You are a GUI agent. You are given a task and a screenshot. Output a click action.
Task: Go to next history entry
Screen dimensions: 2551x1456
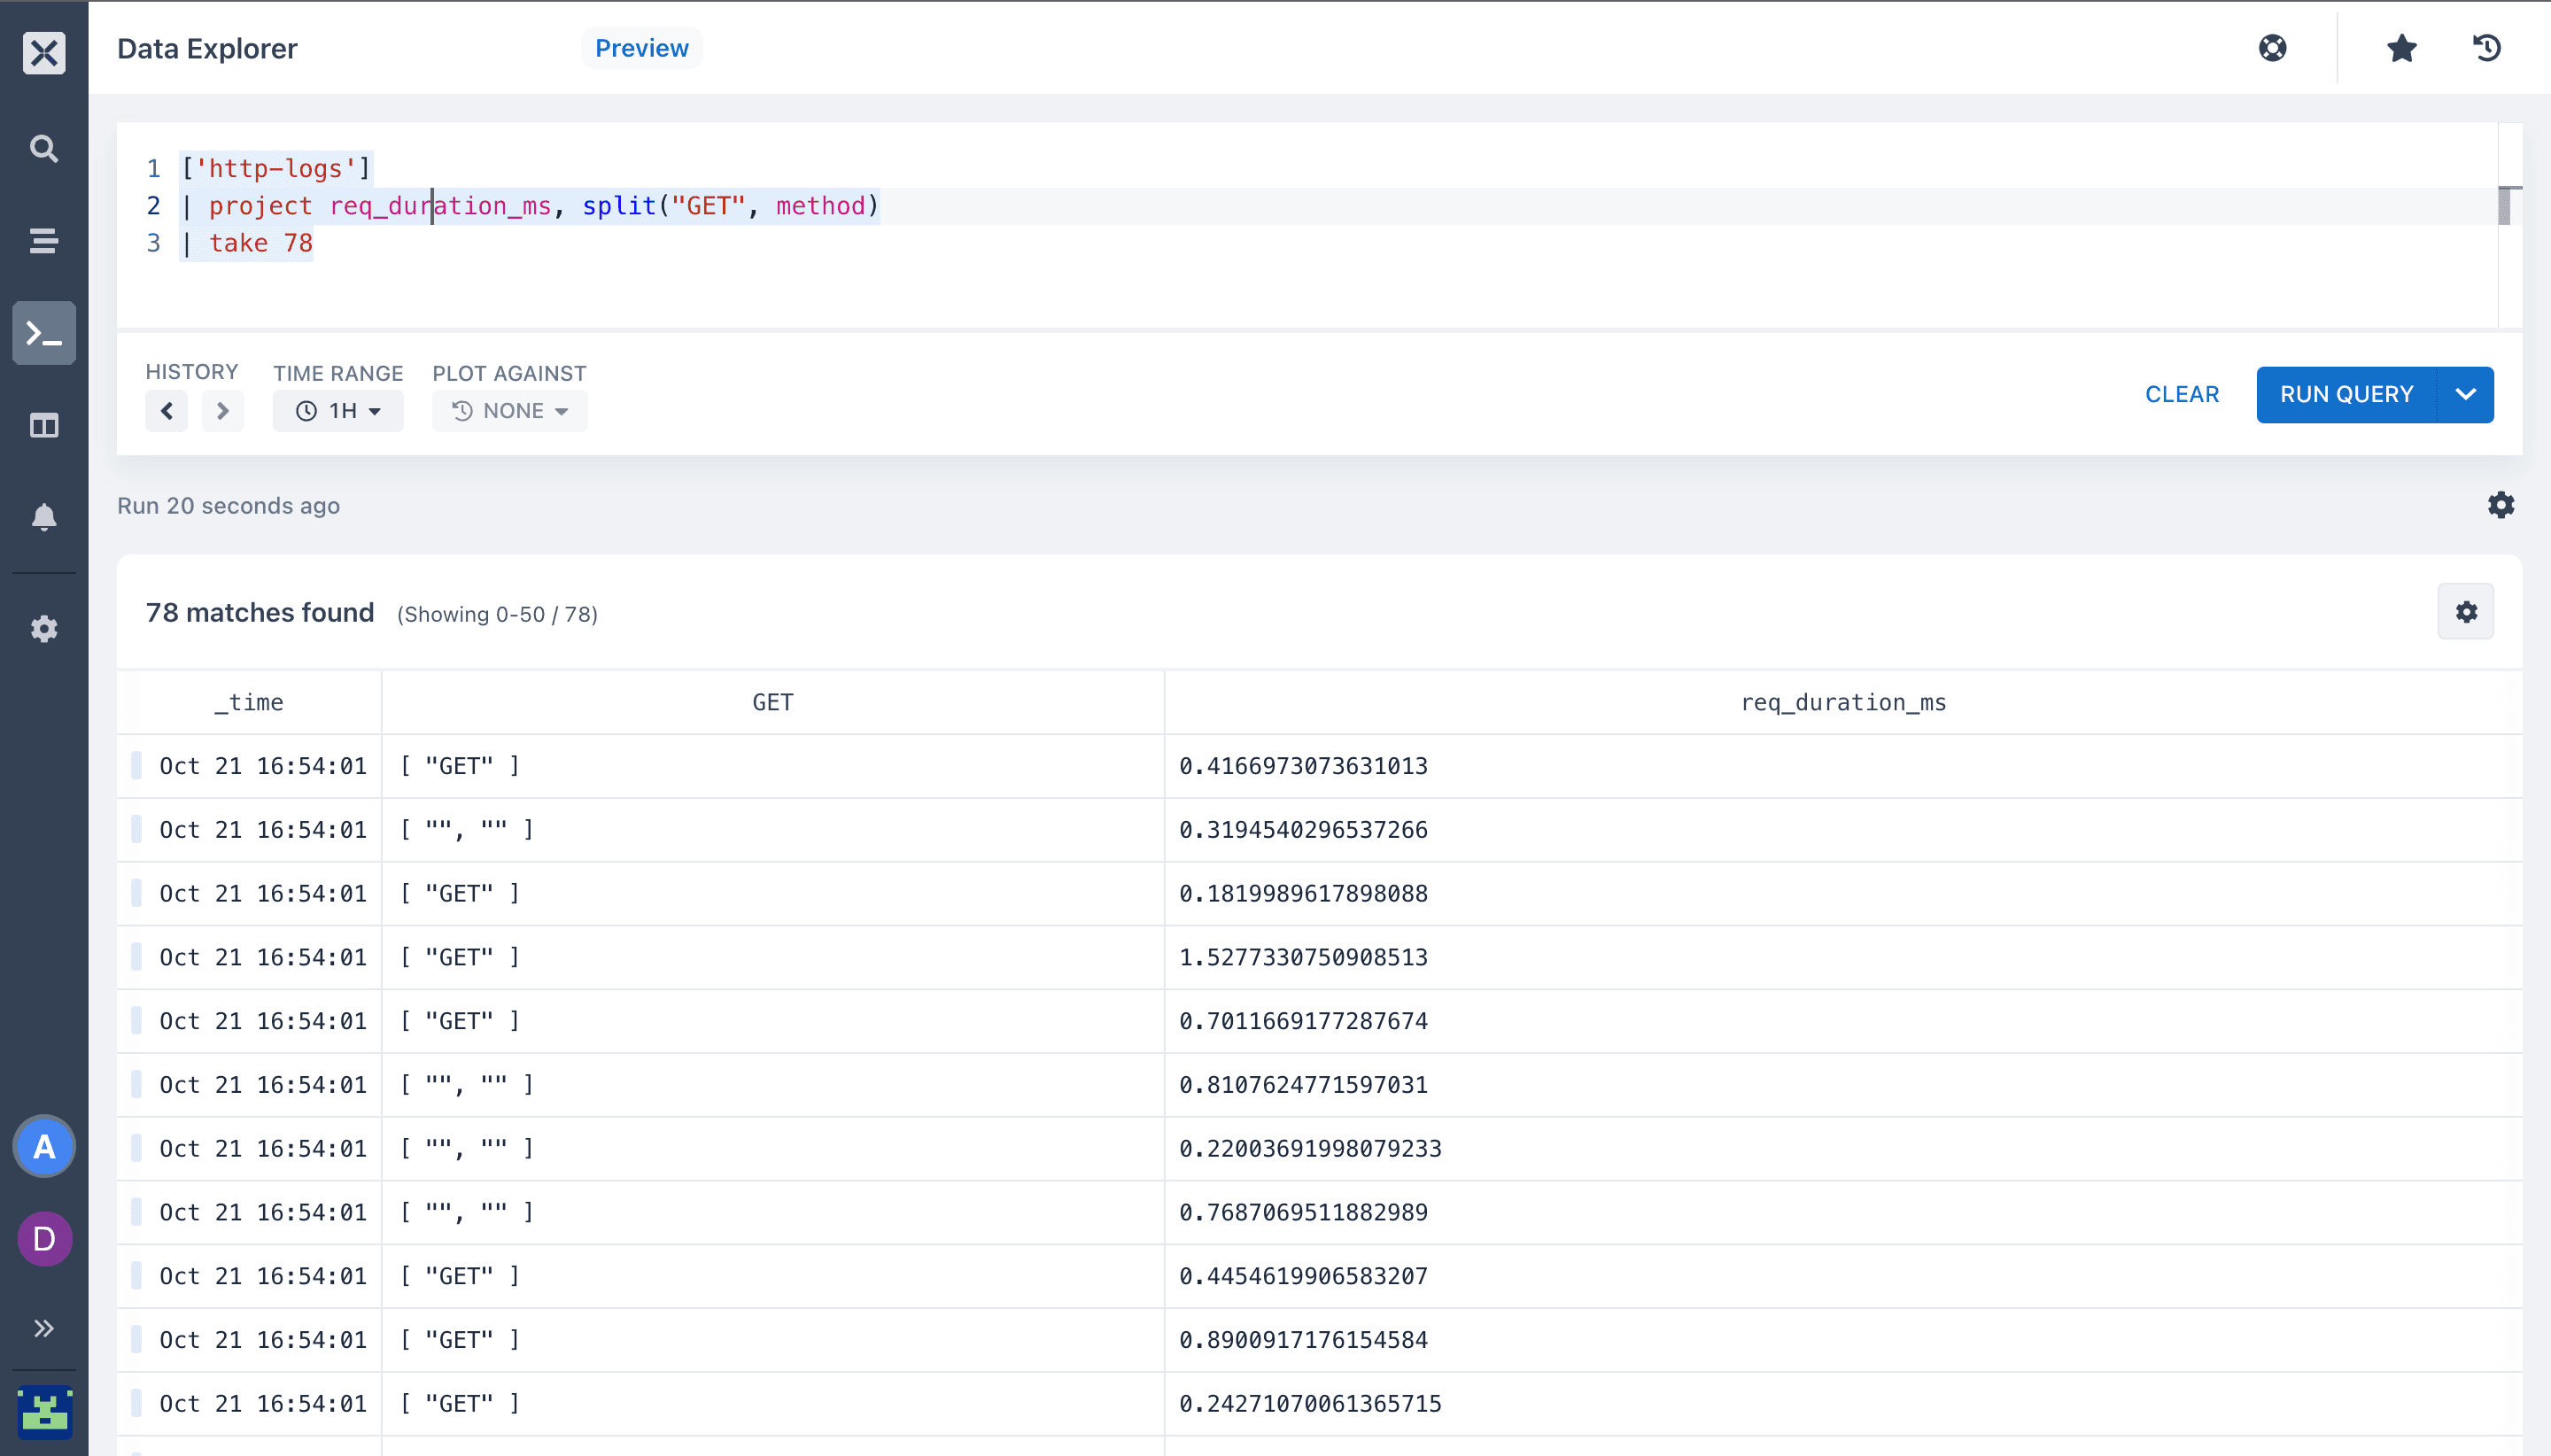pos(223,411)
